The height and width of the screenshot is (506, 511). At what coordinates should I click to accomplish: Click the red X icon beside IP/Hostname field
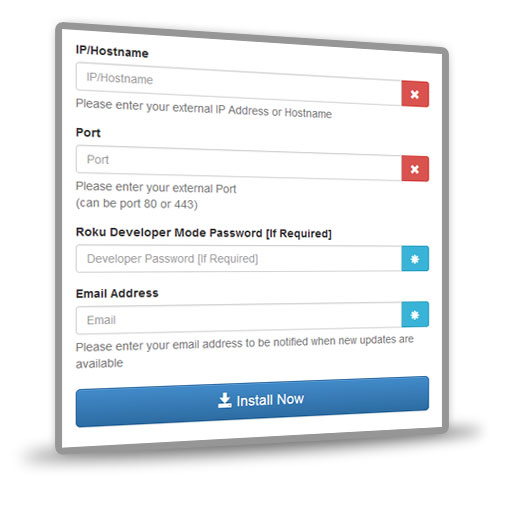415,94
